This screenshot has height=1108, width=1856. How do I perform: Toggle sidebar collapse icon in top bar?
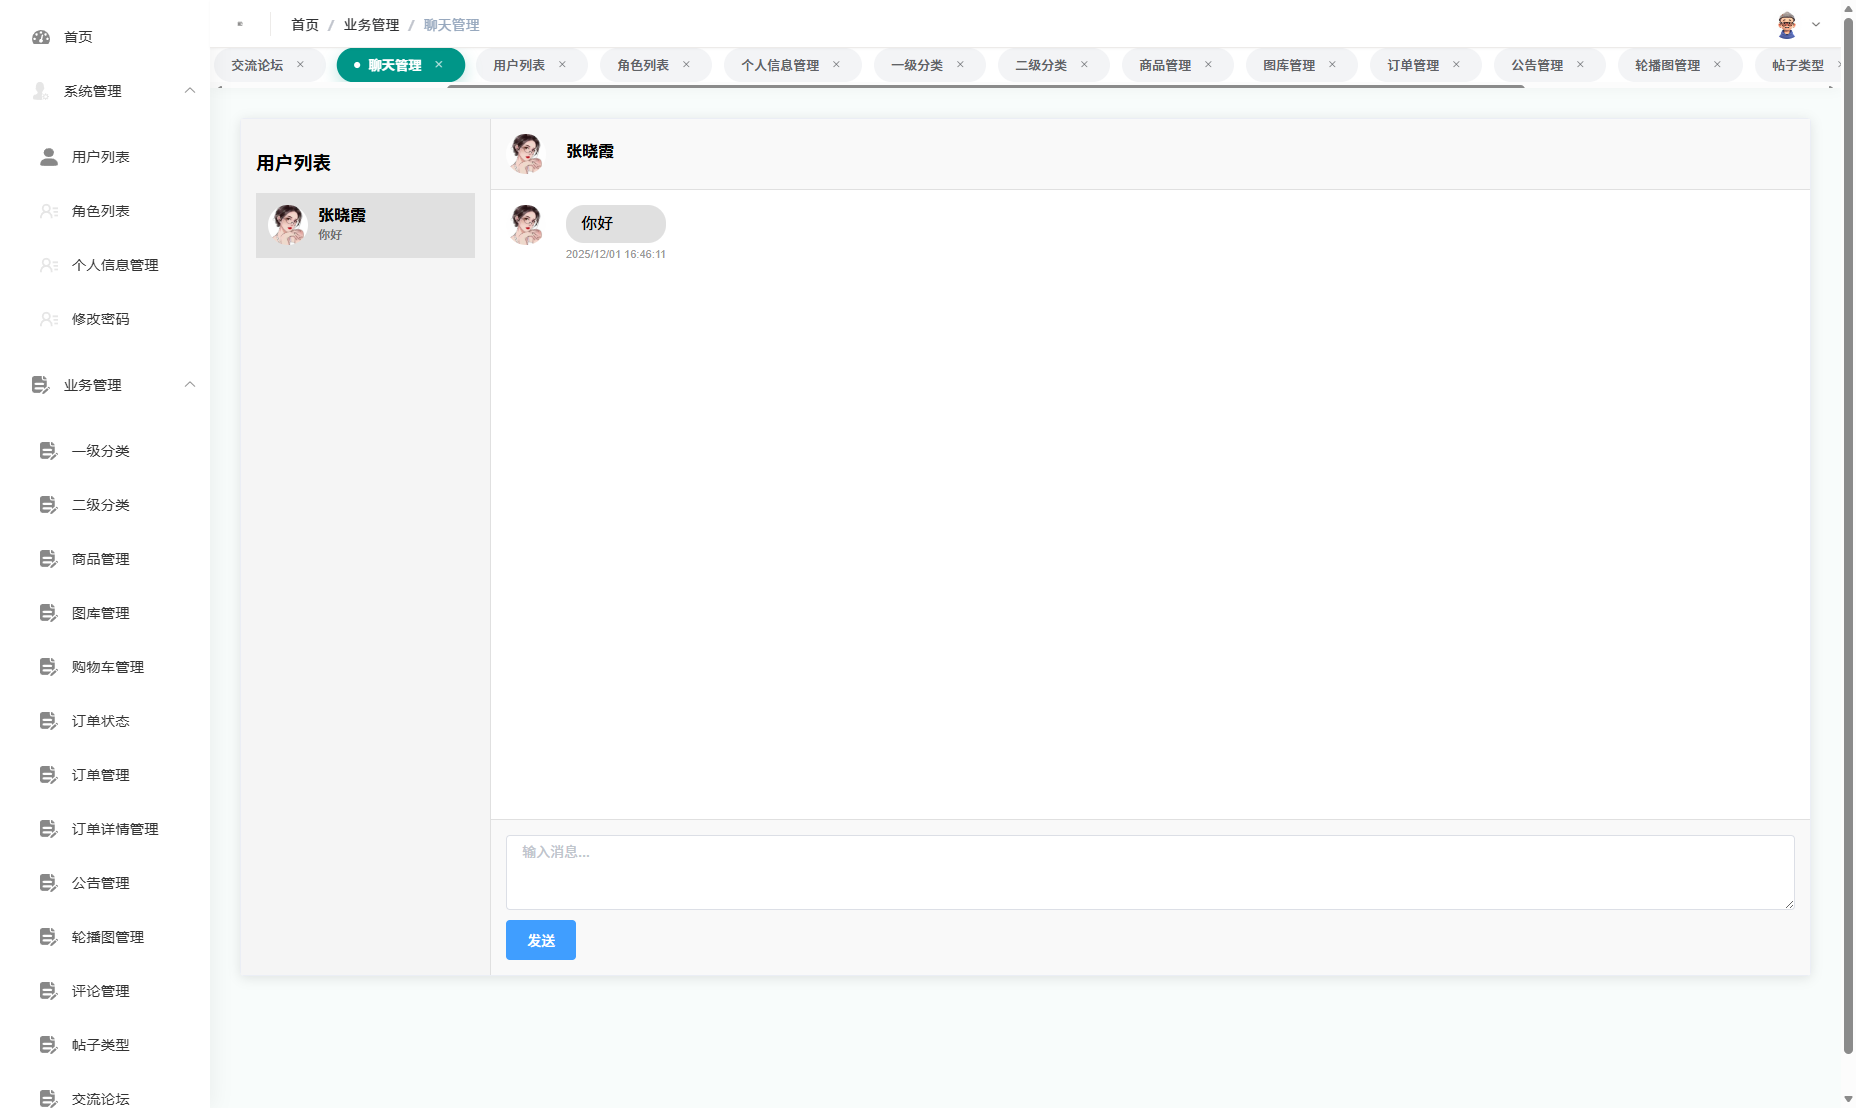(240, 24)
